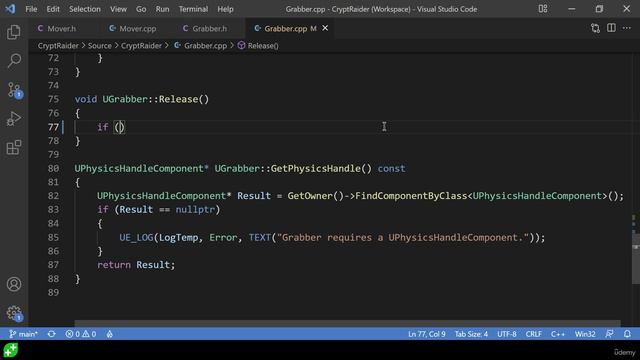Click line number 75 in gutter
Screen dimensions: 640x360
(53, 99)
